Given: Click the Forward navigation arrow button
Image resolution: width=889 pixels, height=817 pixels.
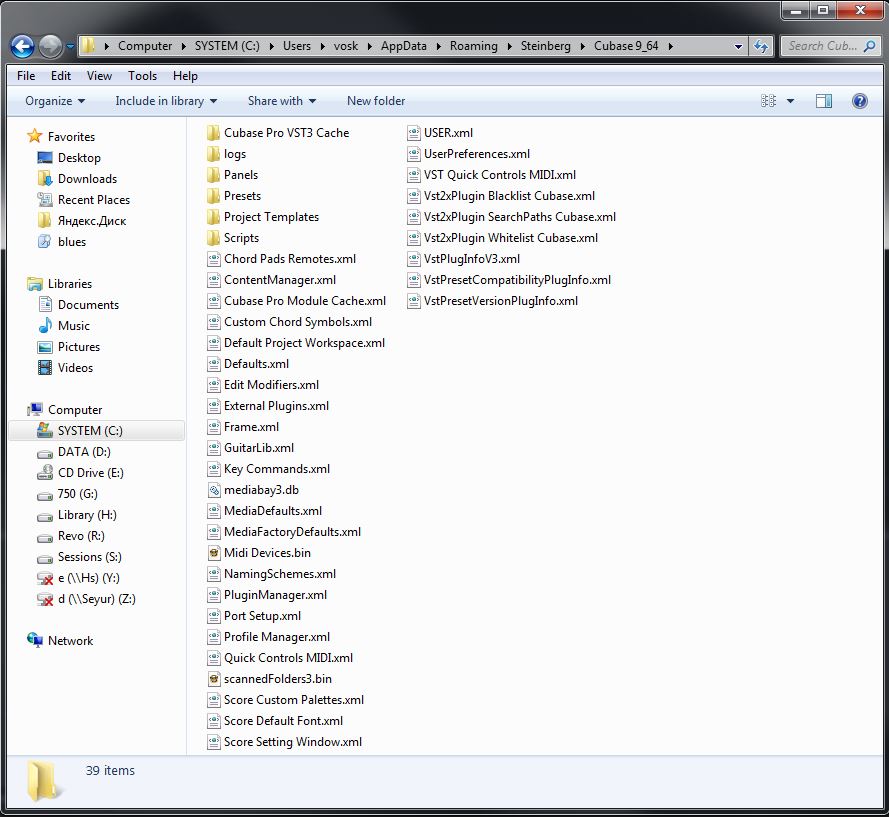Looking at the screenshot, I should pyautogui.click(x=50, y=46).
